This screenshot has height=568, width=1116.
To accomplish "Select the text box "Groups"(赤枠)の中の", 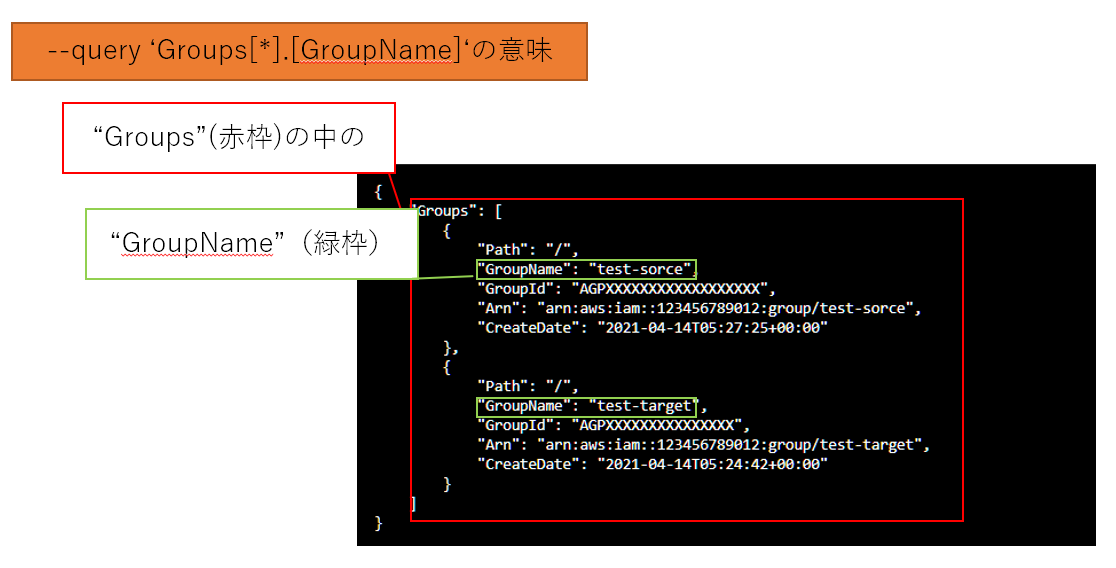I will 228,137.
